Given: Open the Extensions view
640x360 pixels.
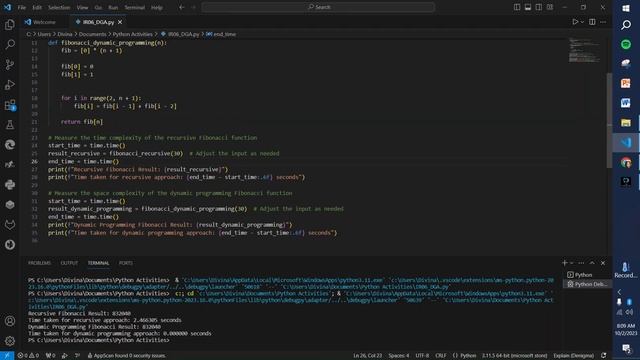Looking at the screenshot, I should pyautogui.click(x=10, y=105).
